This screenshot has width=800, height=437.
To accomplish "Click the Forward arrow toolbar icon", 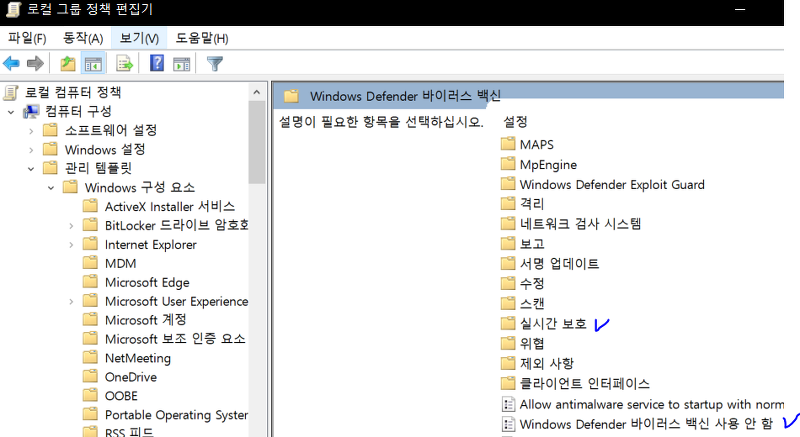I will click(x=35, y=64).
